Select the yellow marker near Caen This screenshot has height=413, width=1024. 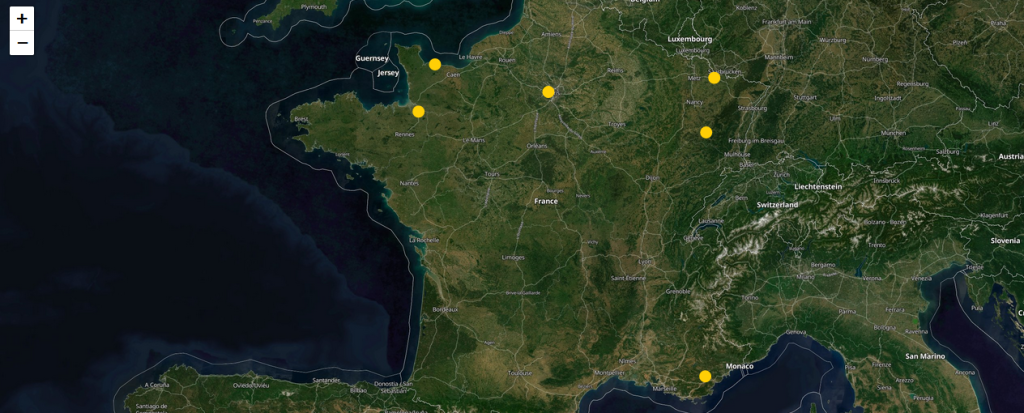(435, 65)
